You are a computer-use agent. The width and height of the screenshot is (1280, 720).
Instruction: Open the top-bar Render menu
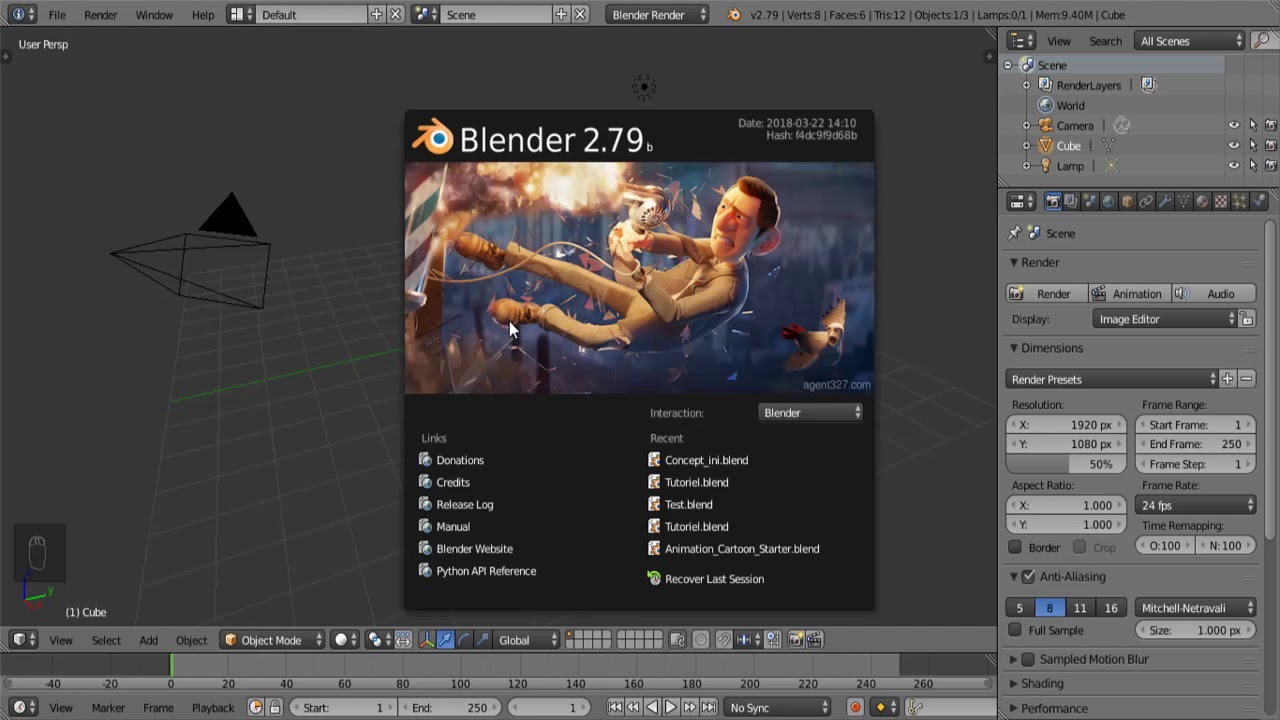click(100, 15)
